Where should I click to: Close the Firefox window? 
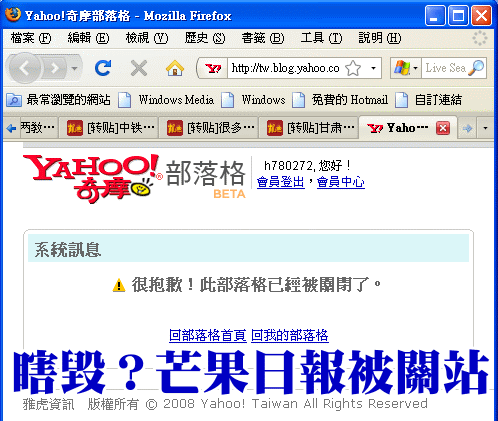pyautogui.click(x=481, y=15)
